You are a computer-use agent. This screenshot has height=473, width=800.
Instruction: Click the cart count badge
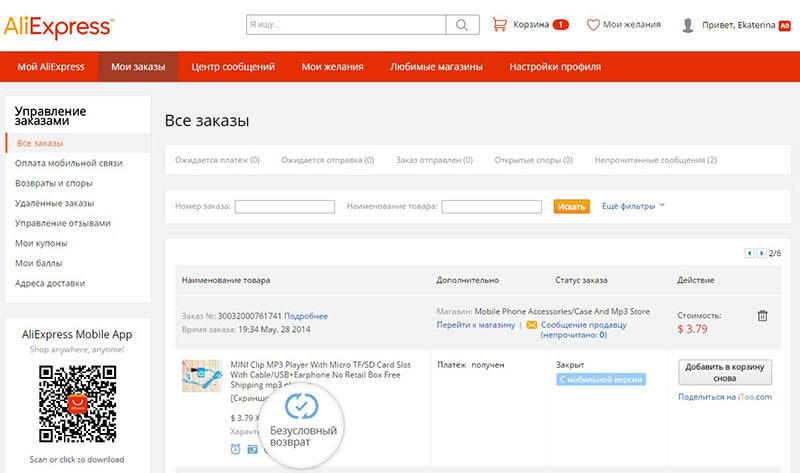(560, 24)
